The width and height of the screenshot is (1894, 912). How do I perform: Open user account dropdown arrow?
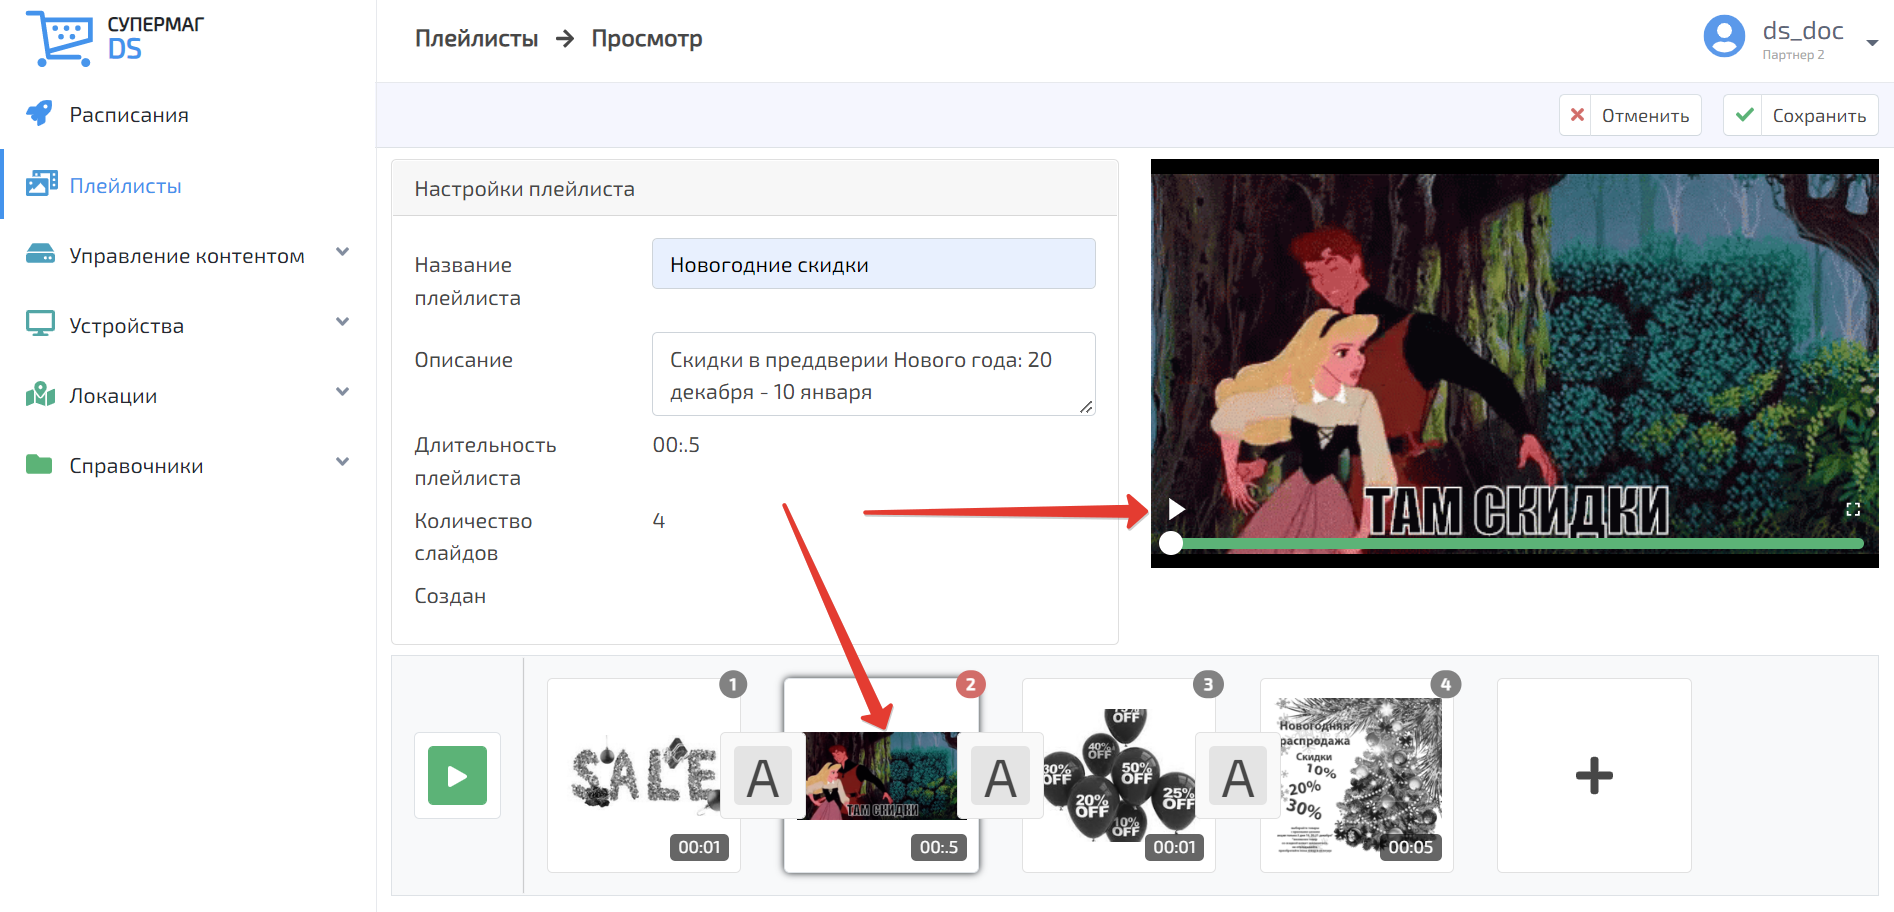[x=1872, y=43]
